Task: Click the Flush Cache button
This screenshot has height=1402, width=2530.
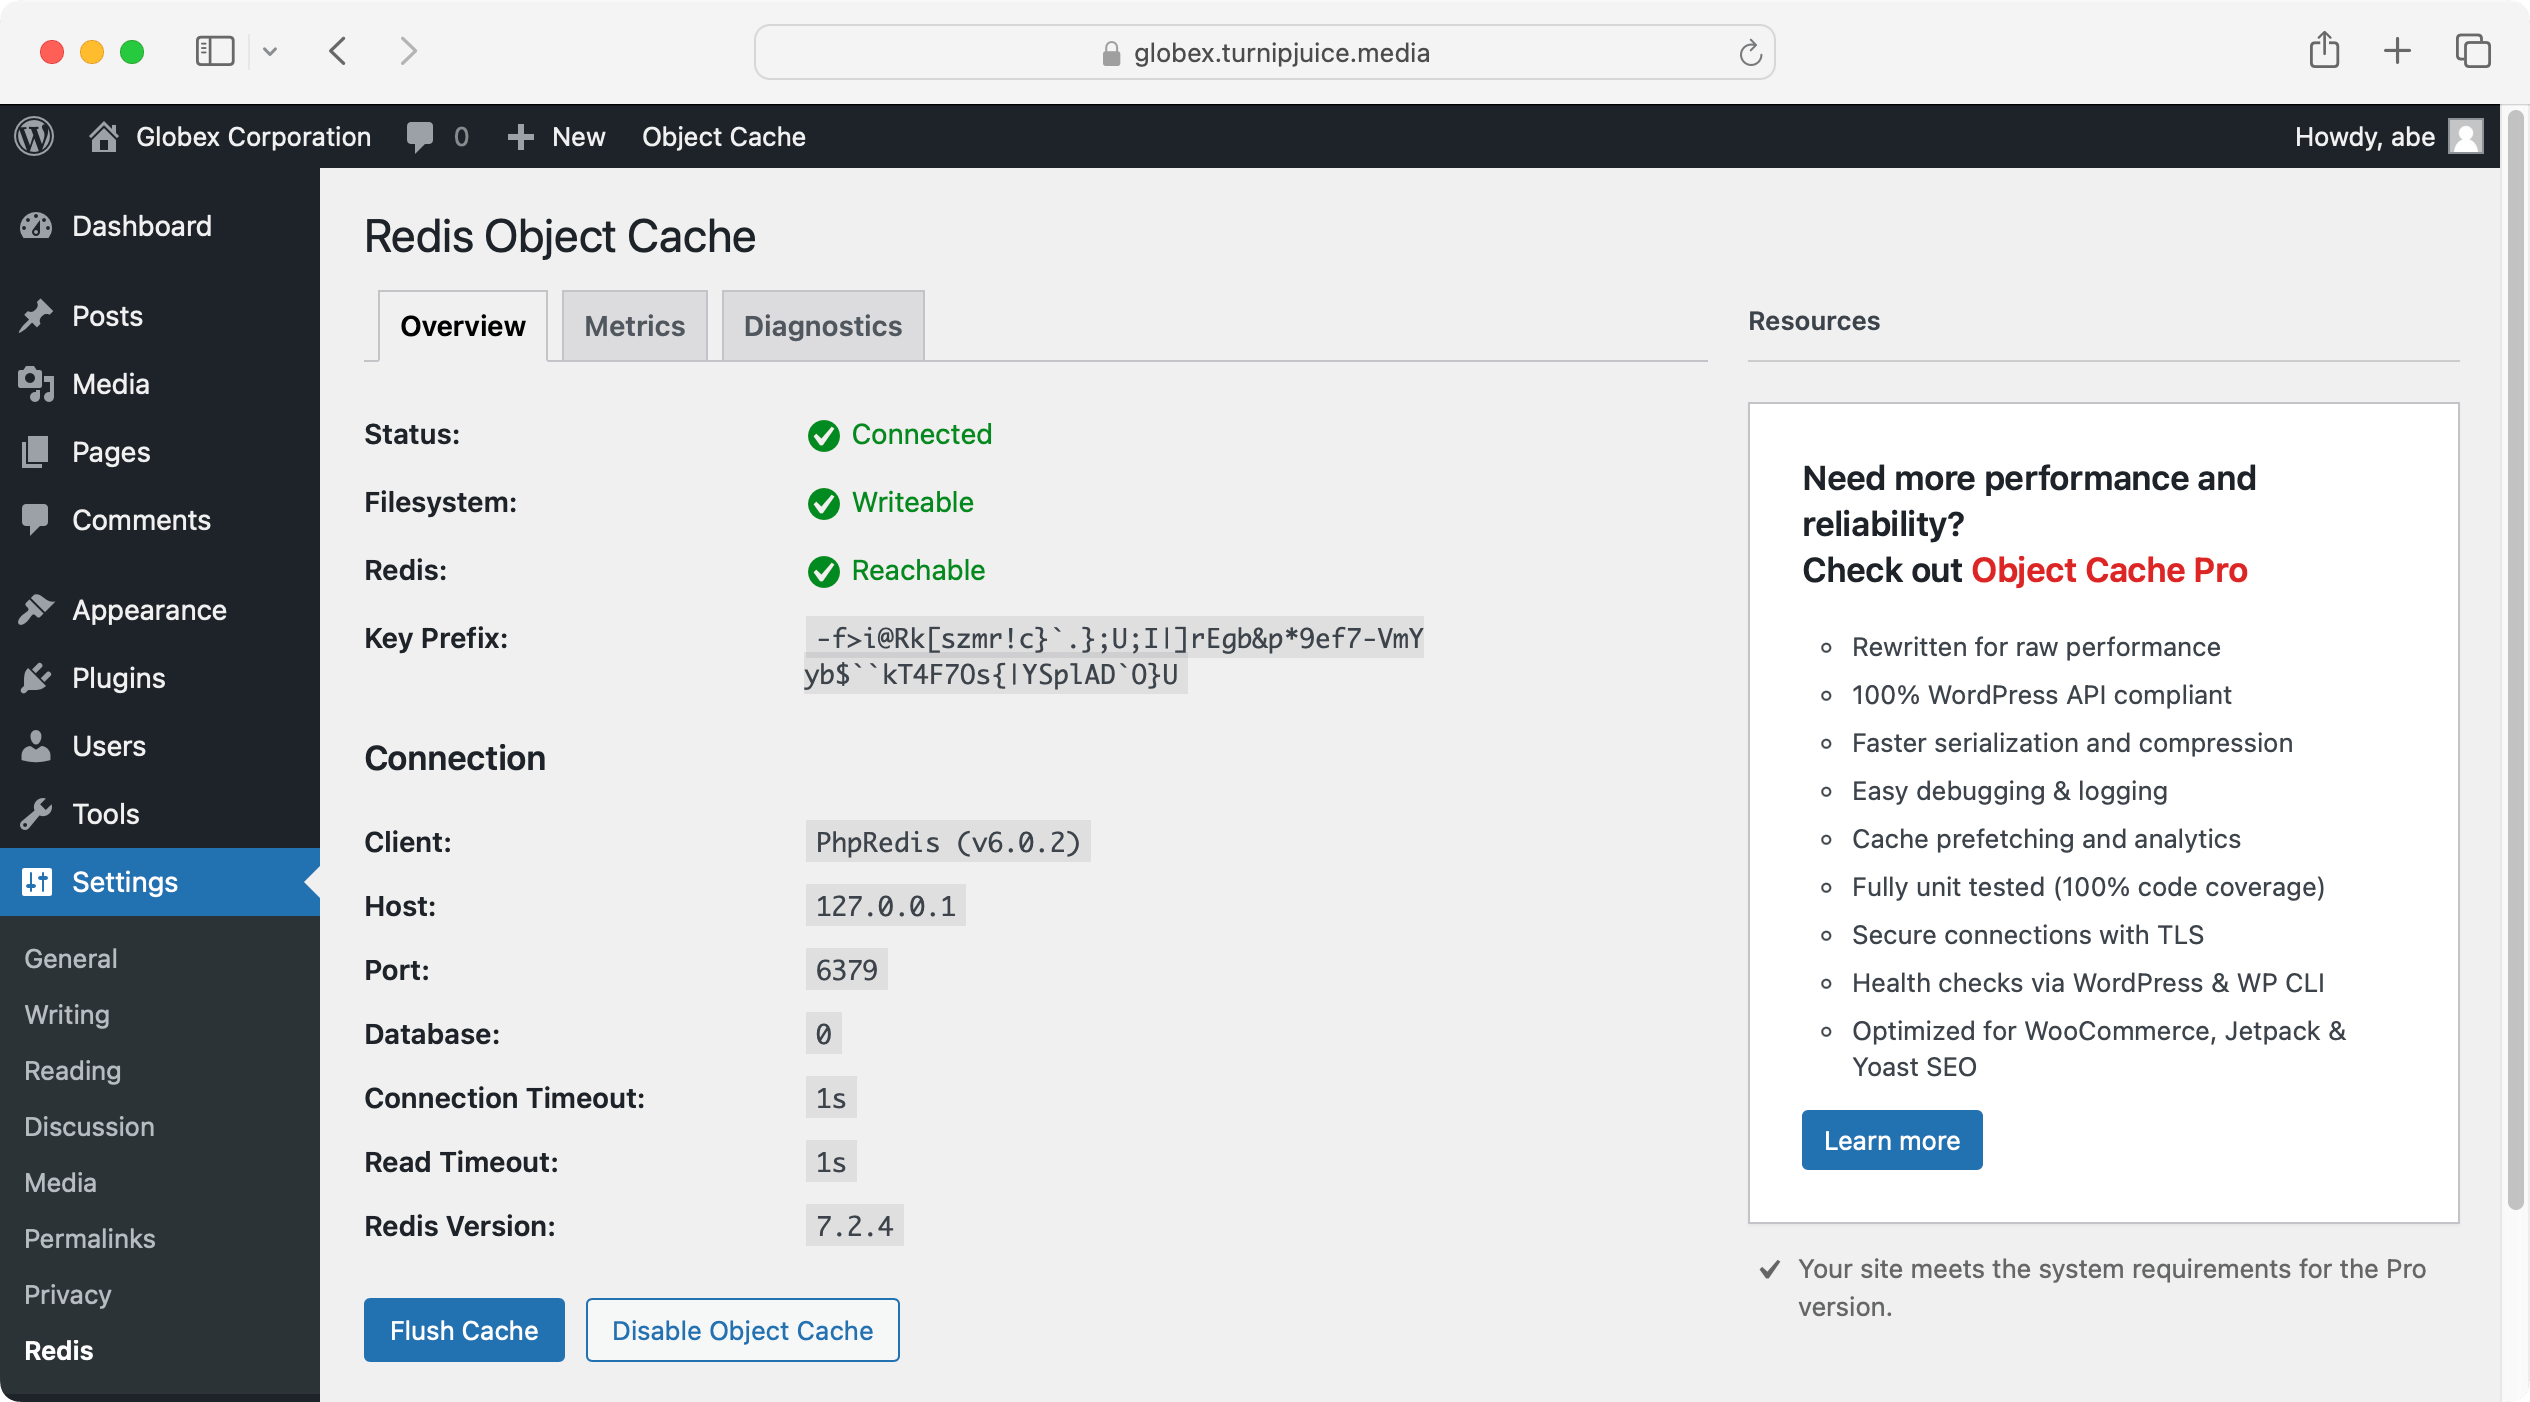Action: [x=464, y=1330]
